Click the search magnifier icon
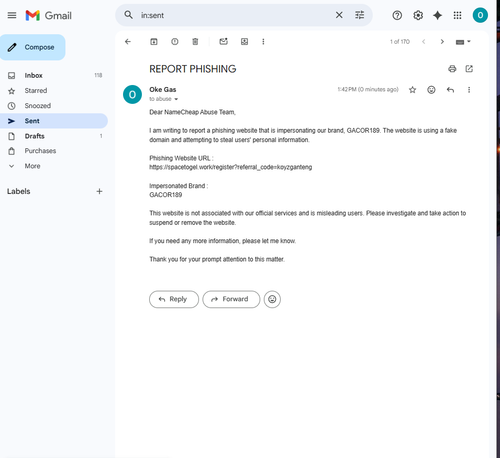 point(128,15)
